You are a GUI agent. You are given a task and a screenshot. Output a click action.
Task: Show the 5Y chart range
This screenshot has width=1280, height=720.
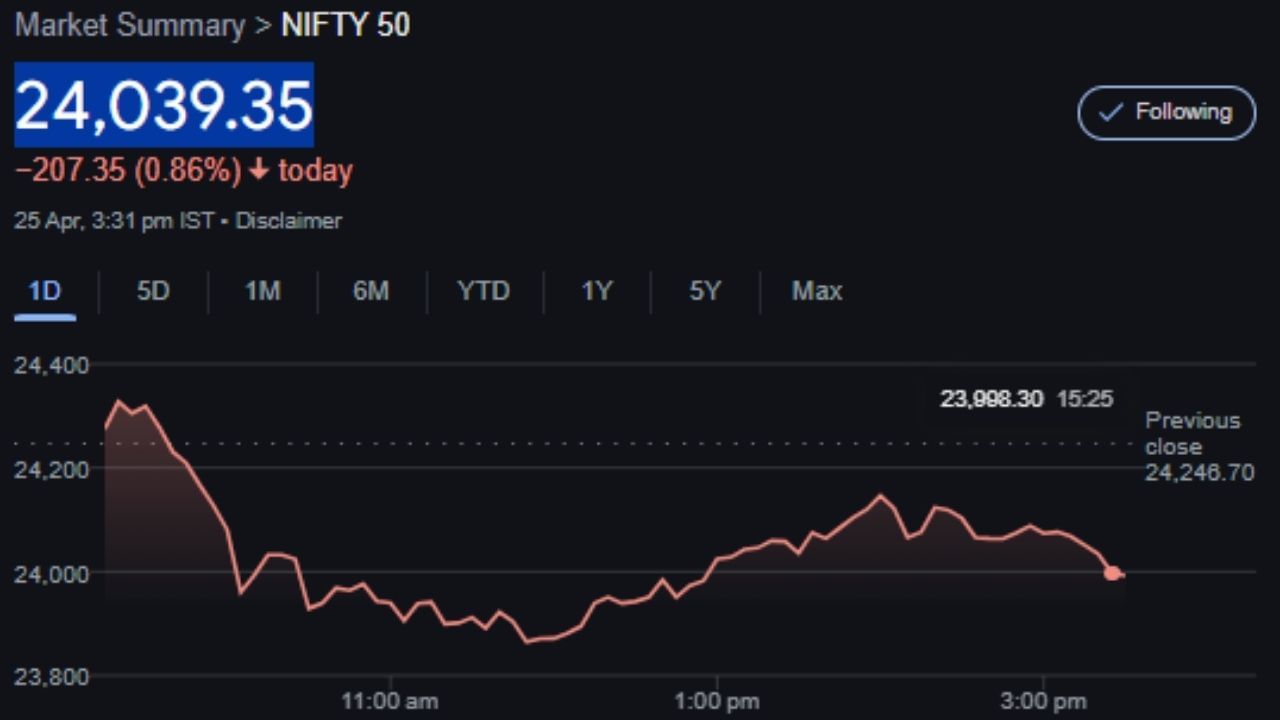(704, 292)
